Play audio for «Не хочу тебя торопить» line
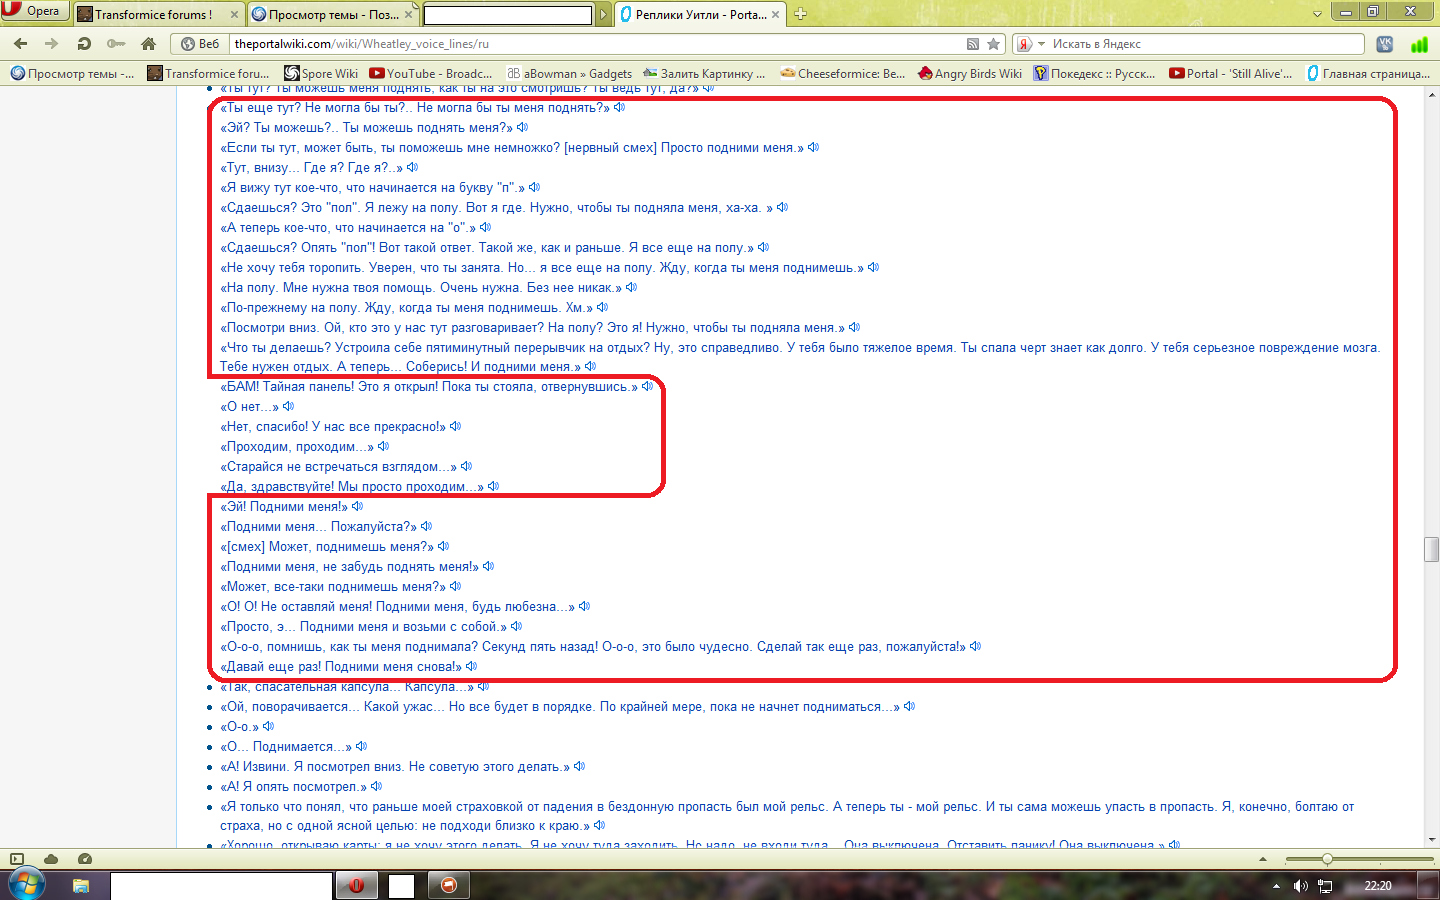Viewport: 1440px width, 900px height. (x=874, y=267)
